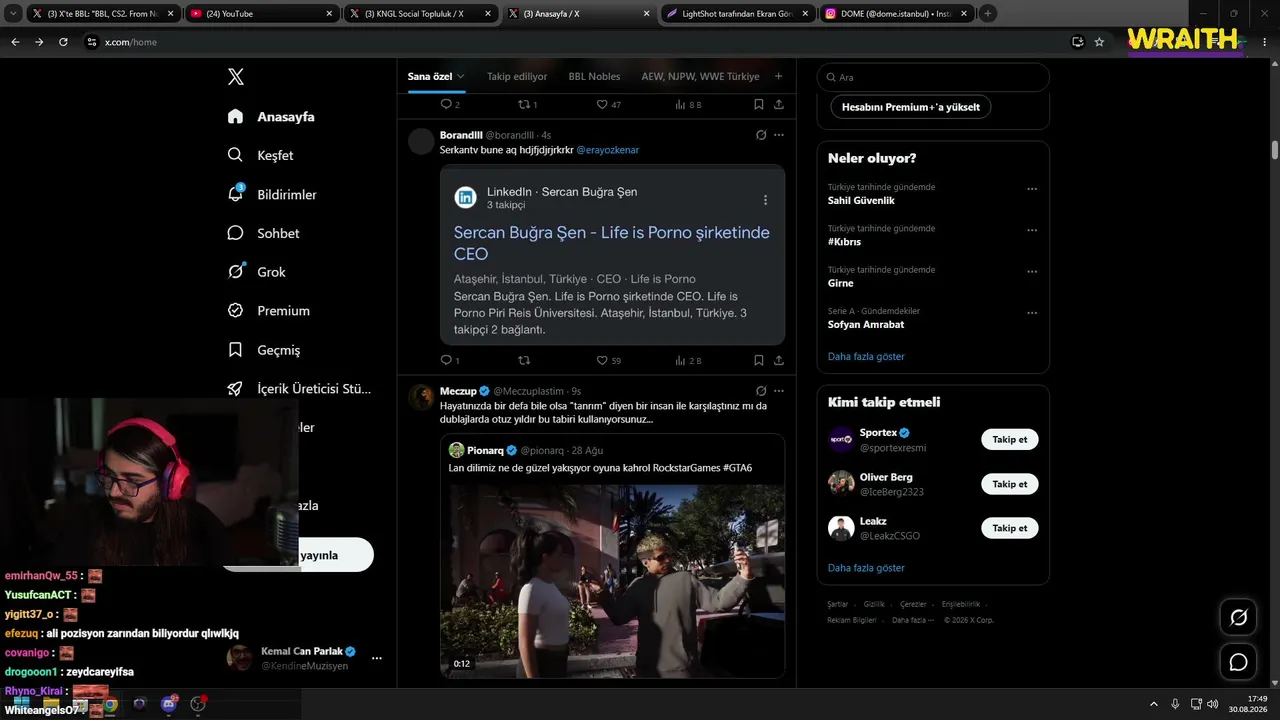Open more options for Sofyan Amrabat trend
The height and width of the screenshot is (720, 1280).
click(1032, 313)
